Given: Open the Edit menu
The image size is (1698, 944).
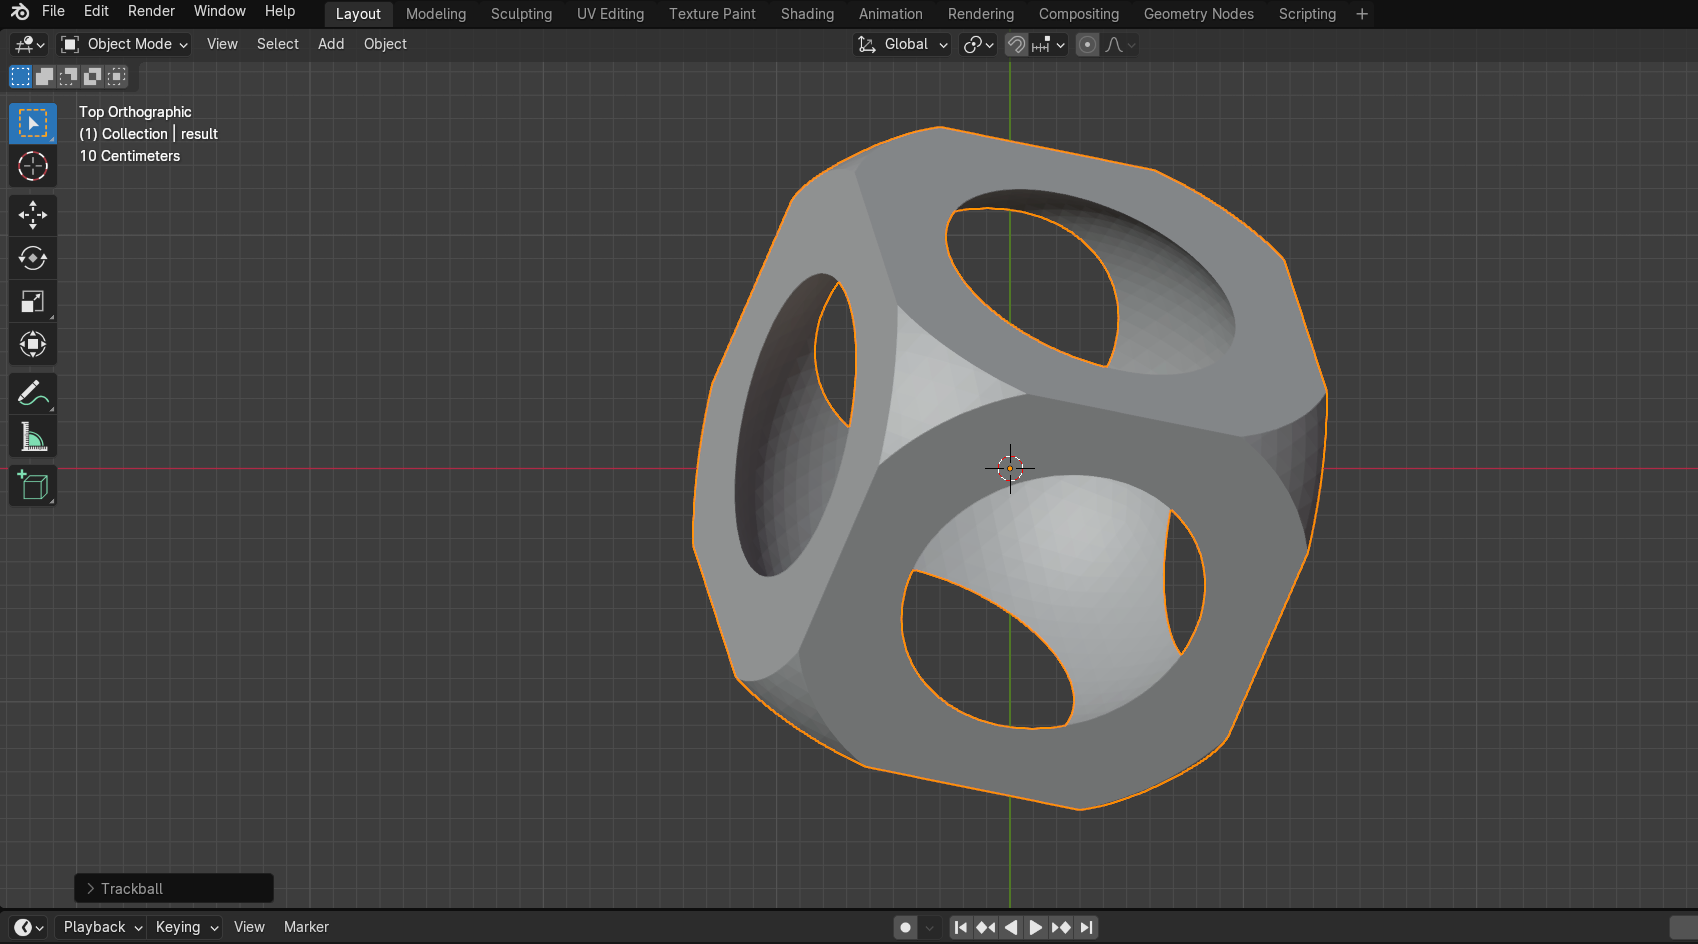Looking at the screenshot, I should pyautogui.click(x=96, y=11).
